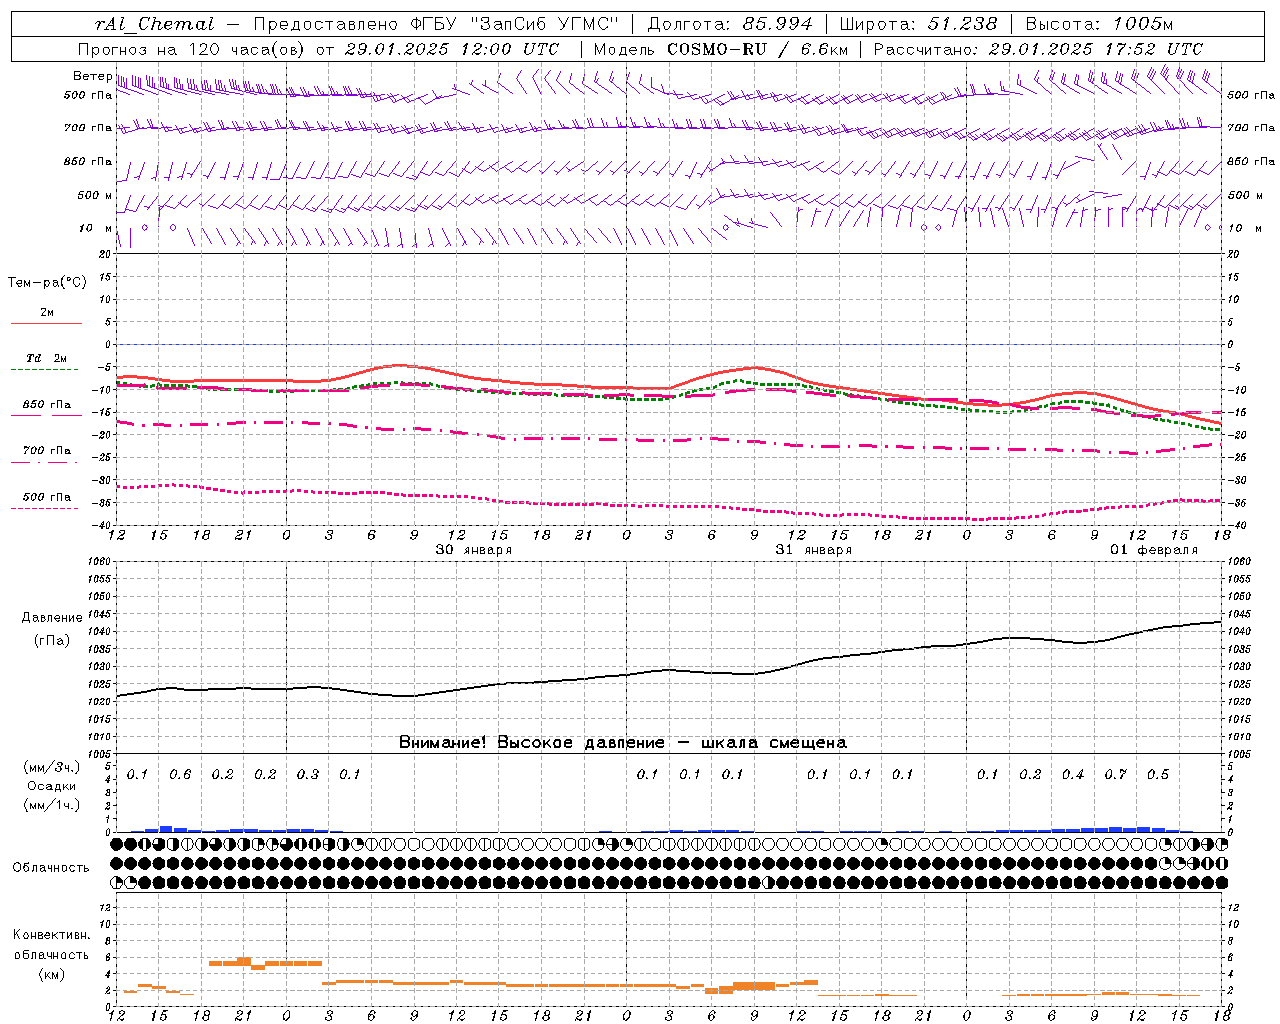The image size is (1280, 1024).
Task: Click the 1005 value on left pressure axis
Action: point(100,754)
